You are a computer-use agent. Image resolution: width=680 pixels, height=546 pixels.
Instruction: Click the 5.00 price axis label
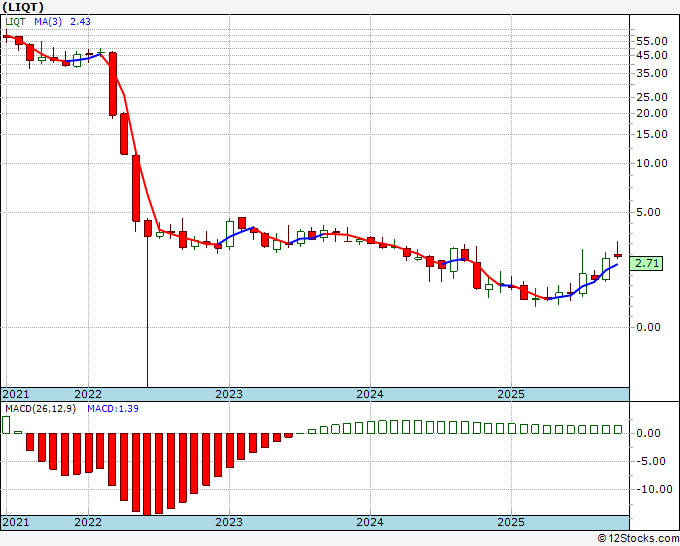point(648,213)
